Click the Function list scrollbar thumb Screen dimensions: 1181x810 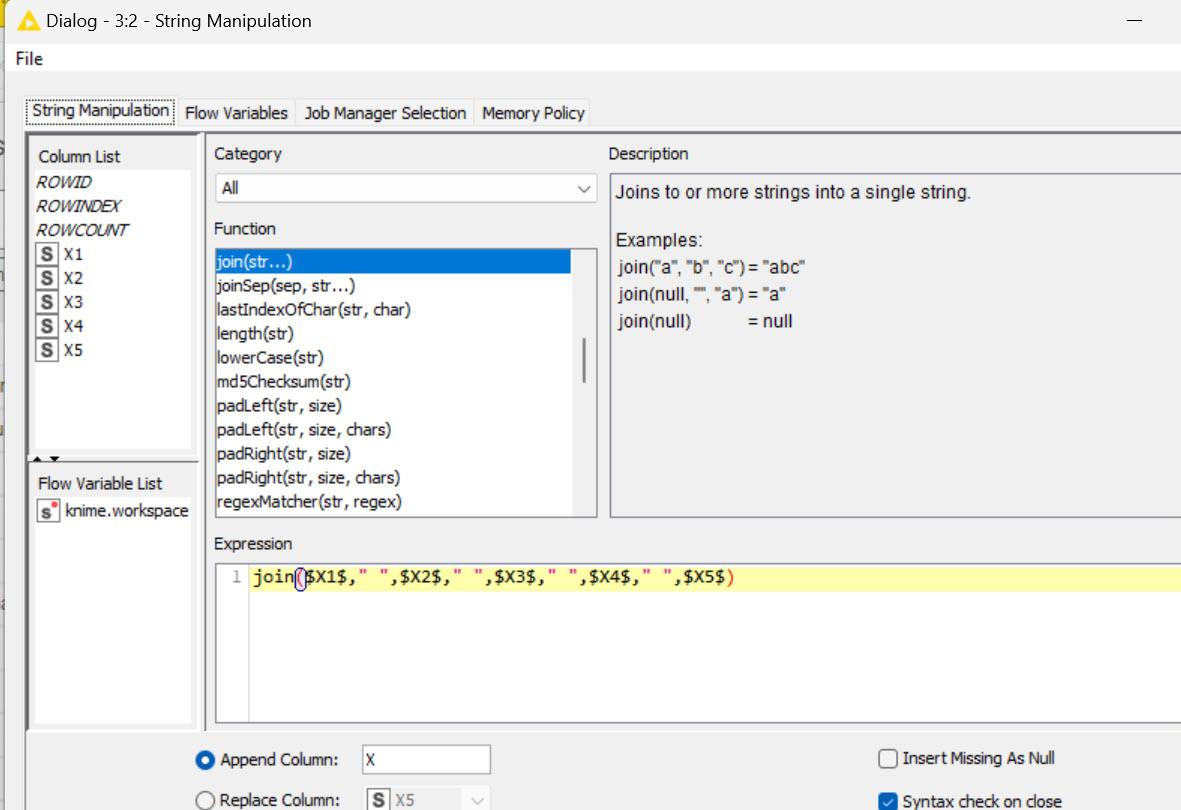pyautogui.click(x=584, y=360)
